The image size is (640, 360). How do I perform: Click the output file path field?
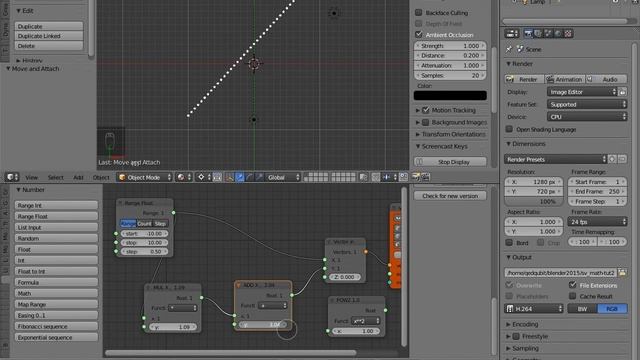[x=561, y=272]
